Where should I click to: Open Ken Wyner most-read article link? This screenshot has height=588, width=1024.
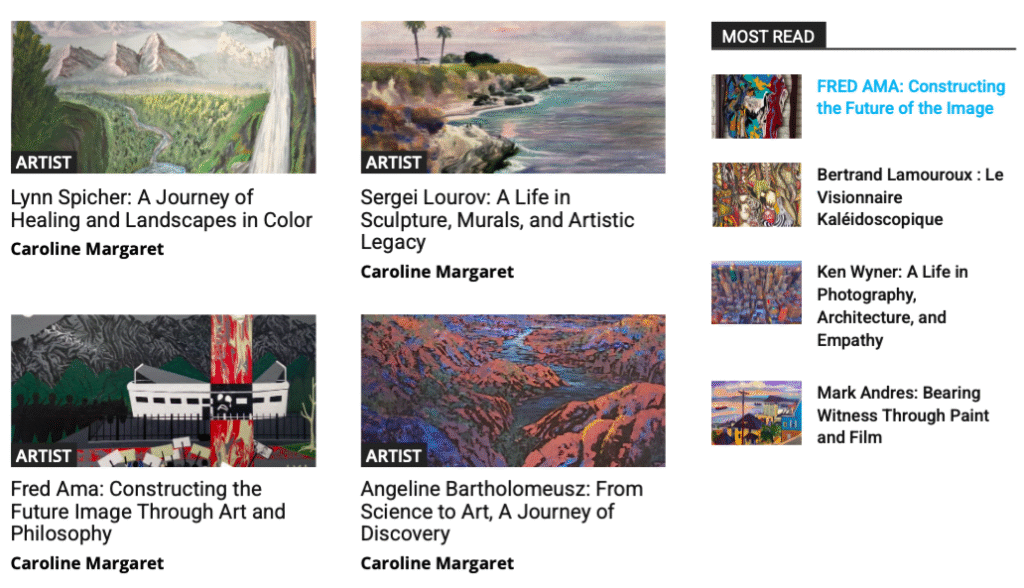pos(892,306)
